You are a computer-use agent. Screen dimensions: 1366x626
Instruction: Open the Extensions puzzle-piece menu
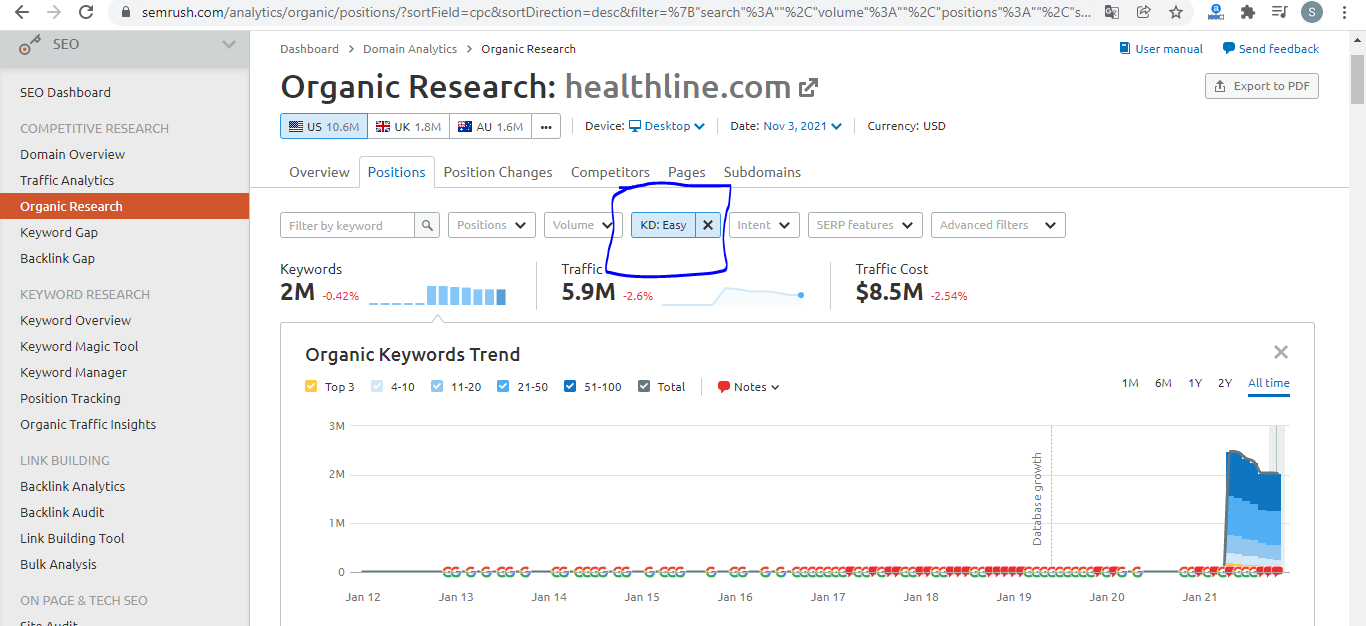(1248, 12)
